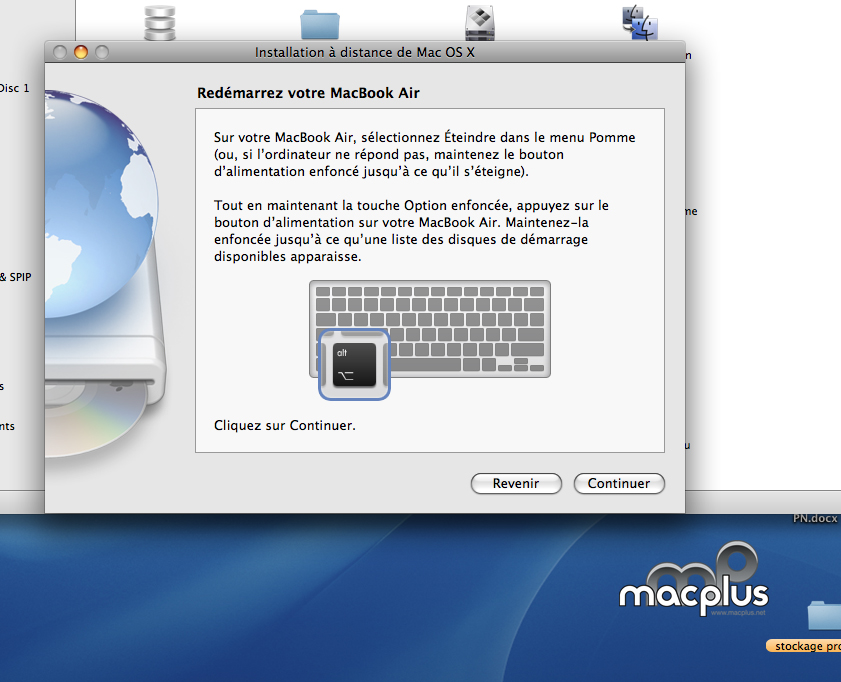
Task: Click the paragraph starting Sur votre MacBook Air
Action: click(425, 154)
